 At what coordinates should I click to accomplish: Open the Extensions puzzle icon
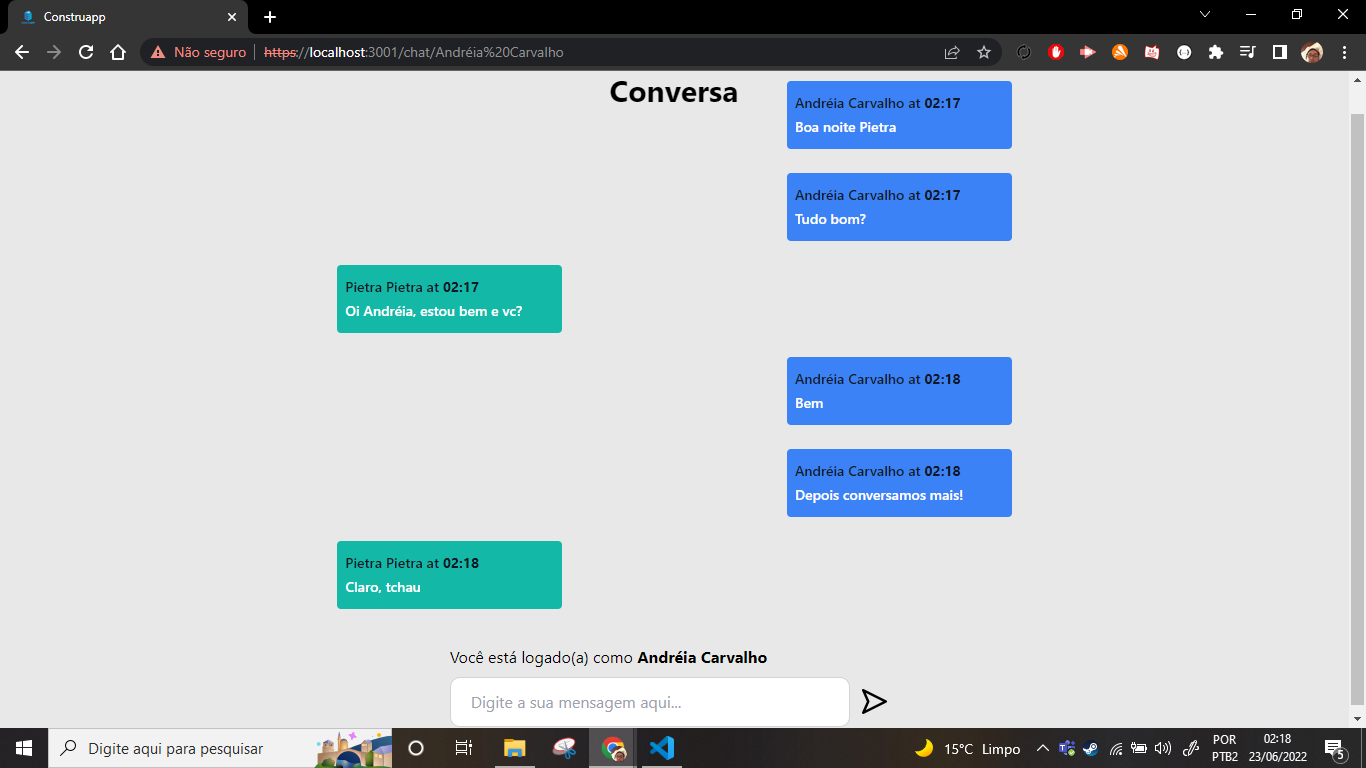point(1216,52)
